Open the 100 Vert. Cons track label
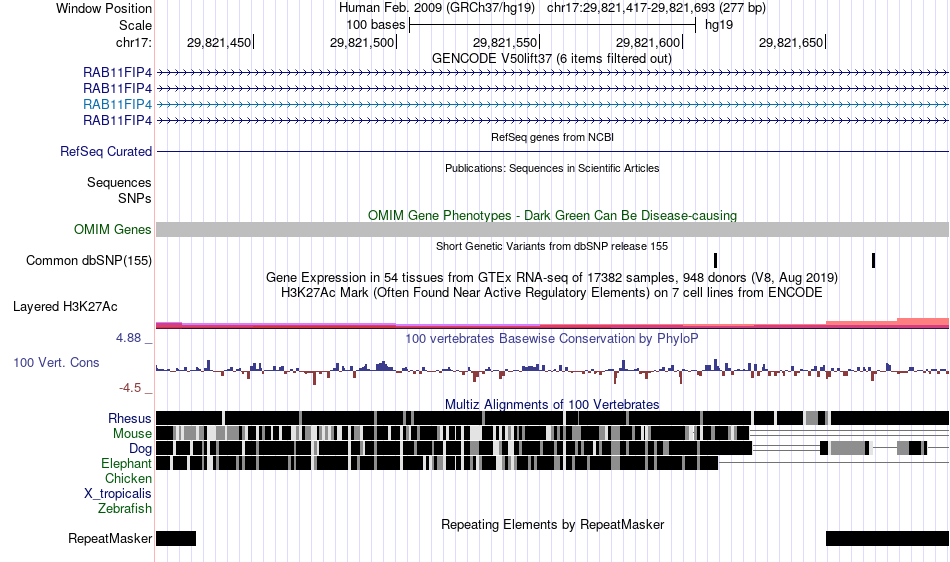The width and height of the screenshot is (950, 562). pyautogui.click(x=56, y=363)
